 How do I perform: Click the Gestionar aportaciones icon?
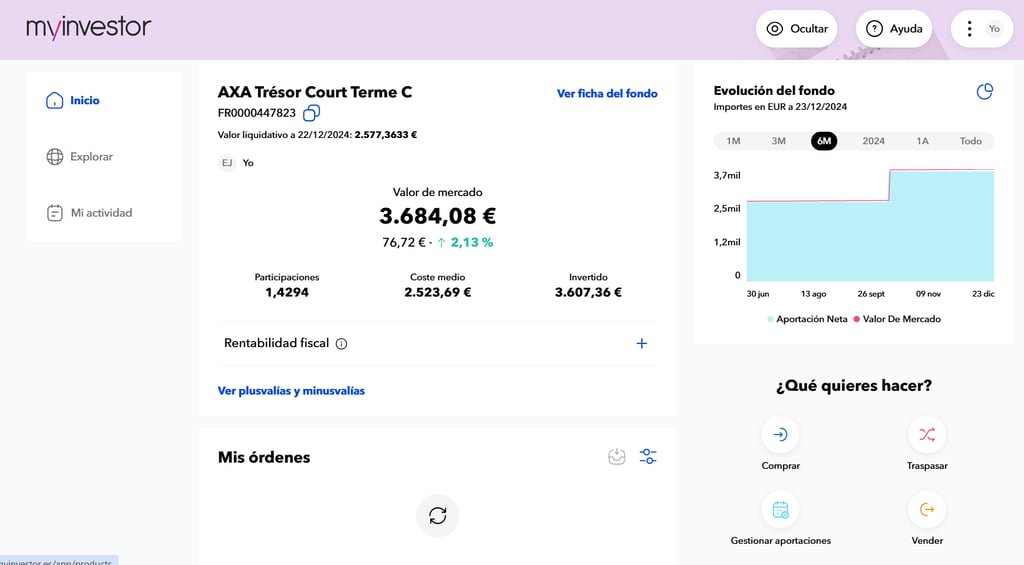780,509
